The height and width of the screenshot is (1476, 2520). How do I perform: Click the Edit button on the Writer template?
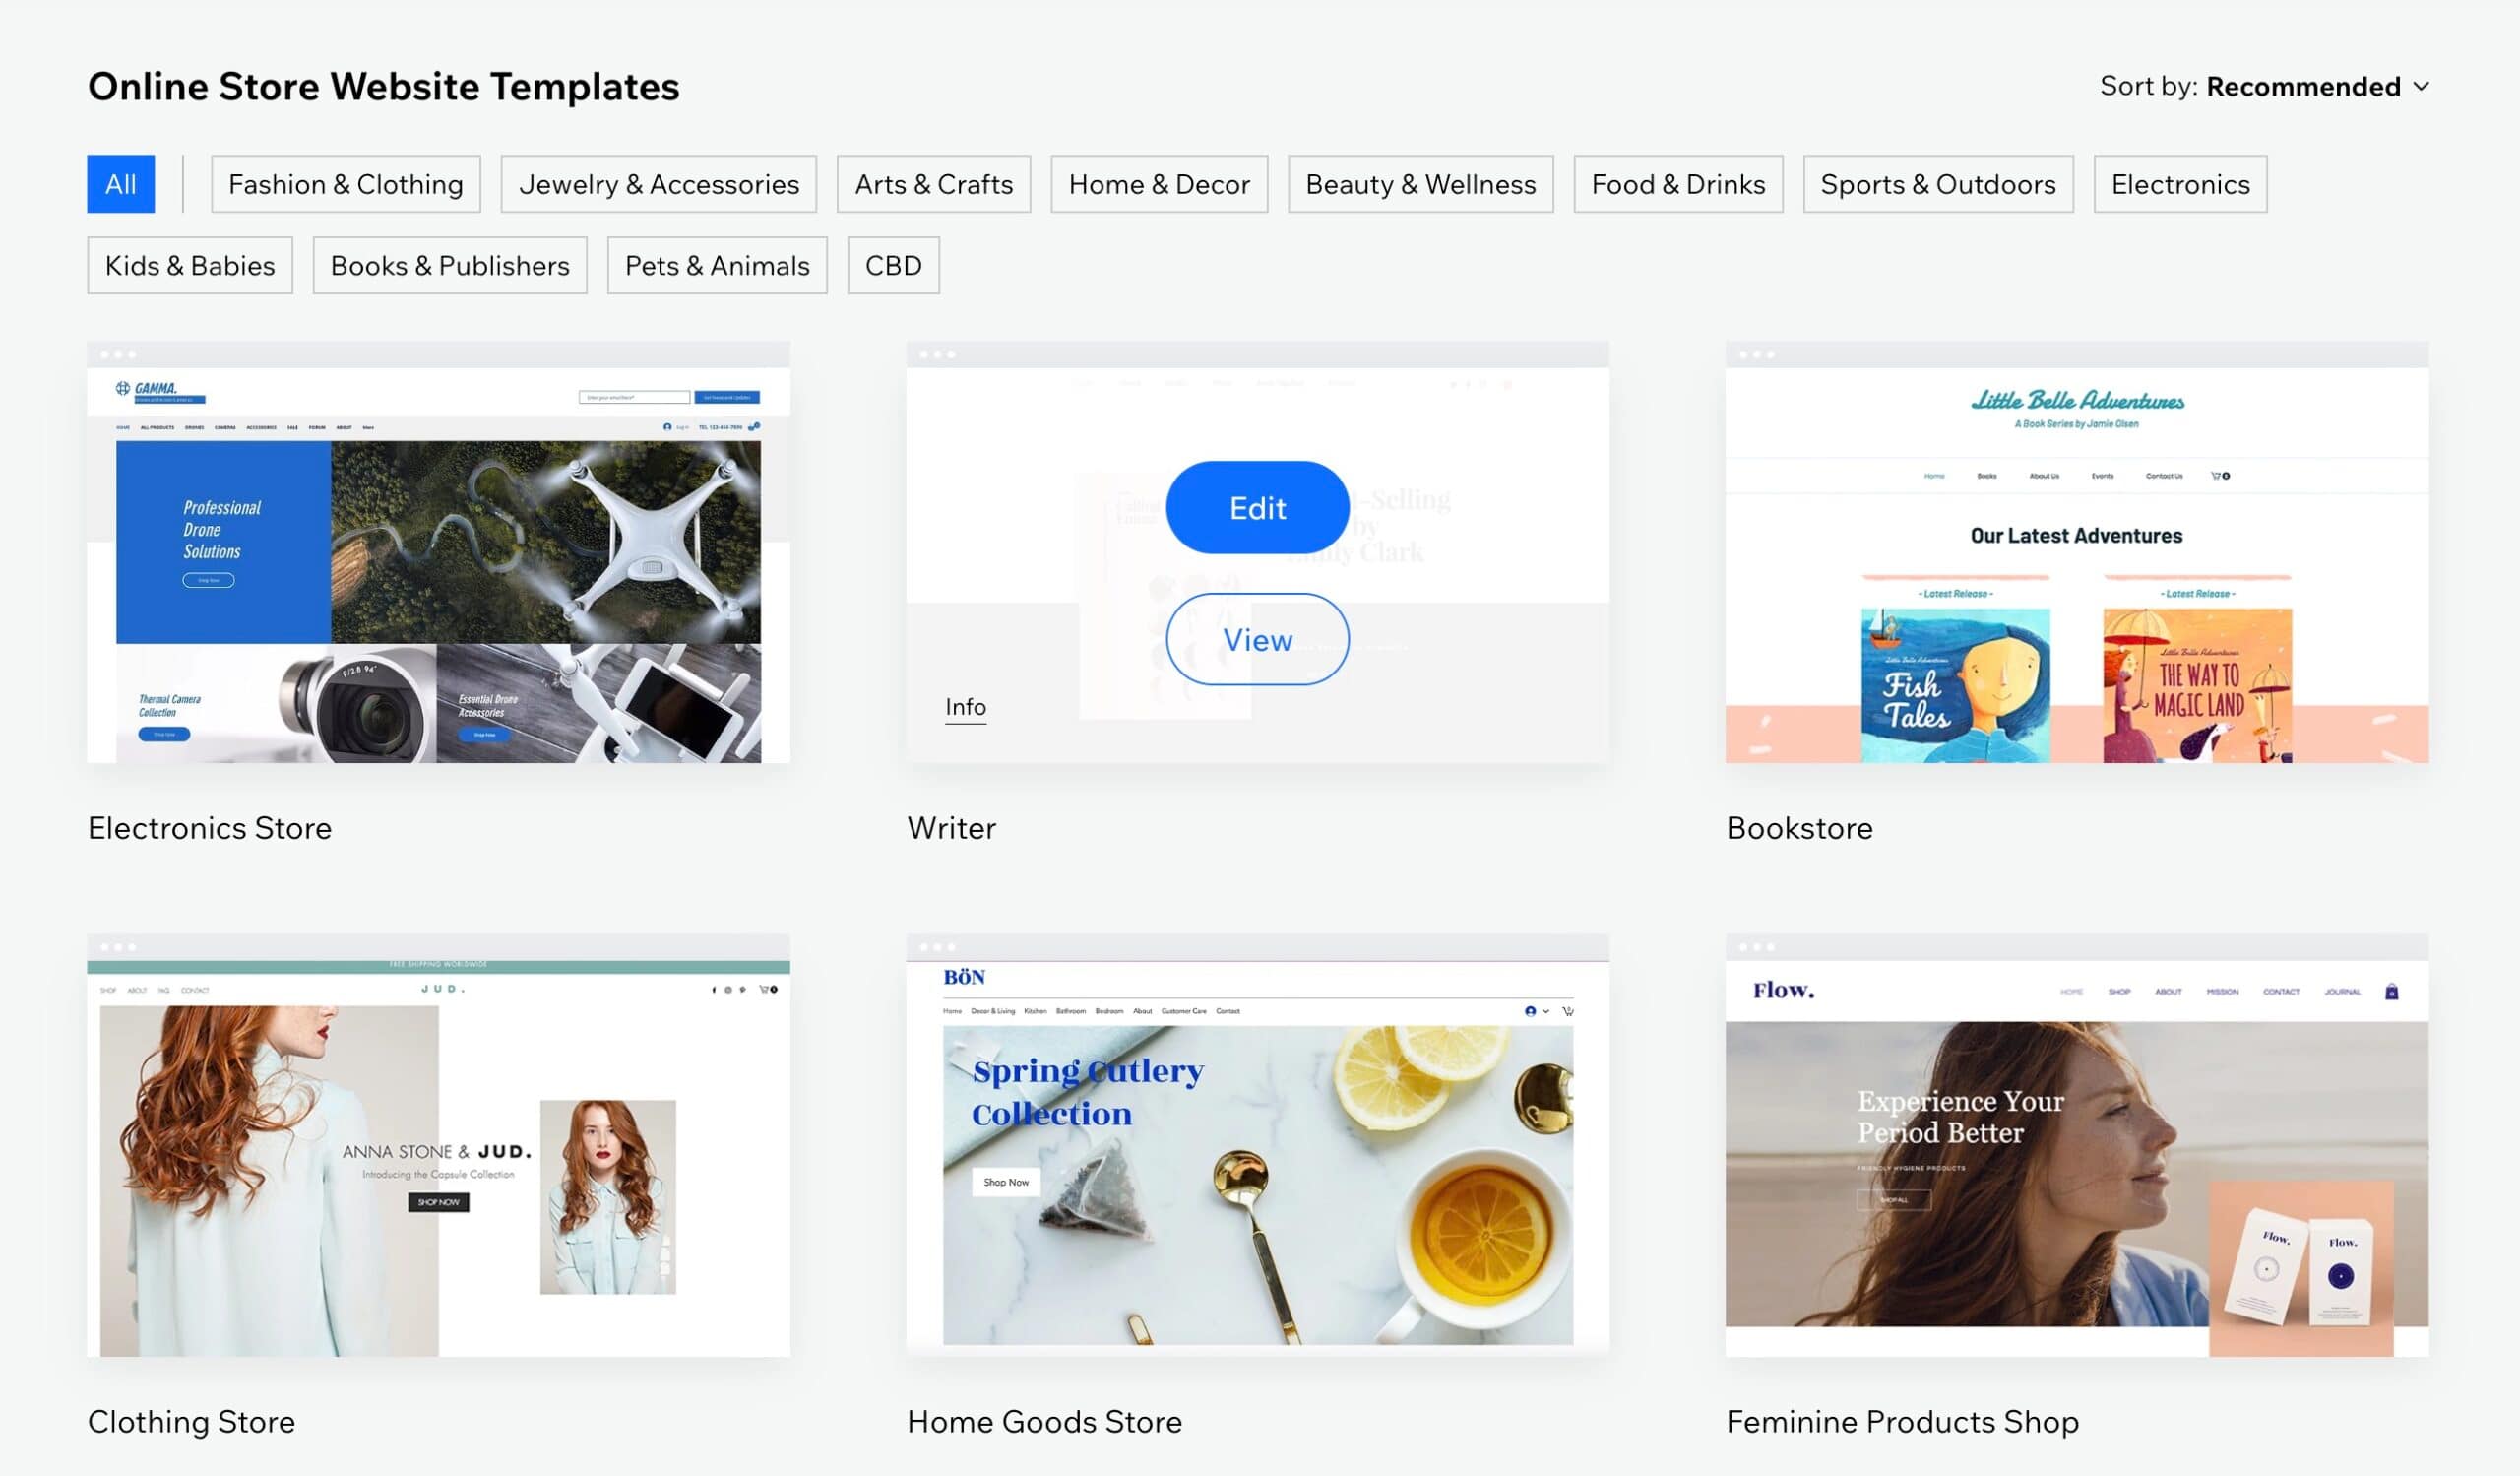tap(1257, 507)
